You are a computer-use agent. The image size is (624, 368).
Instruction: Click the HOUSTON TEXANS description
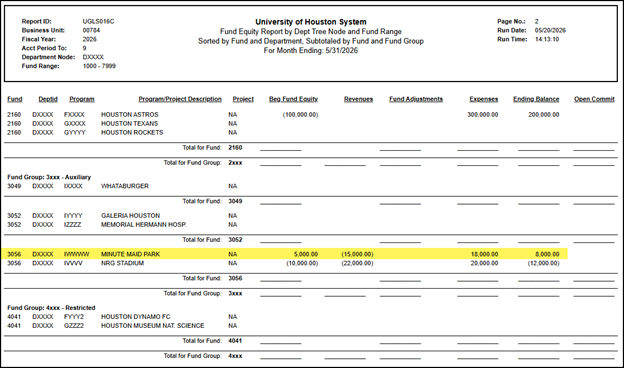(130, 124)
